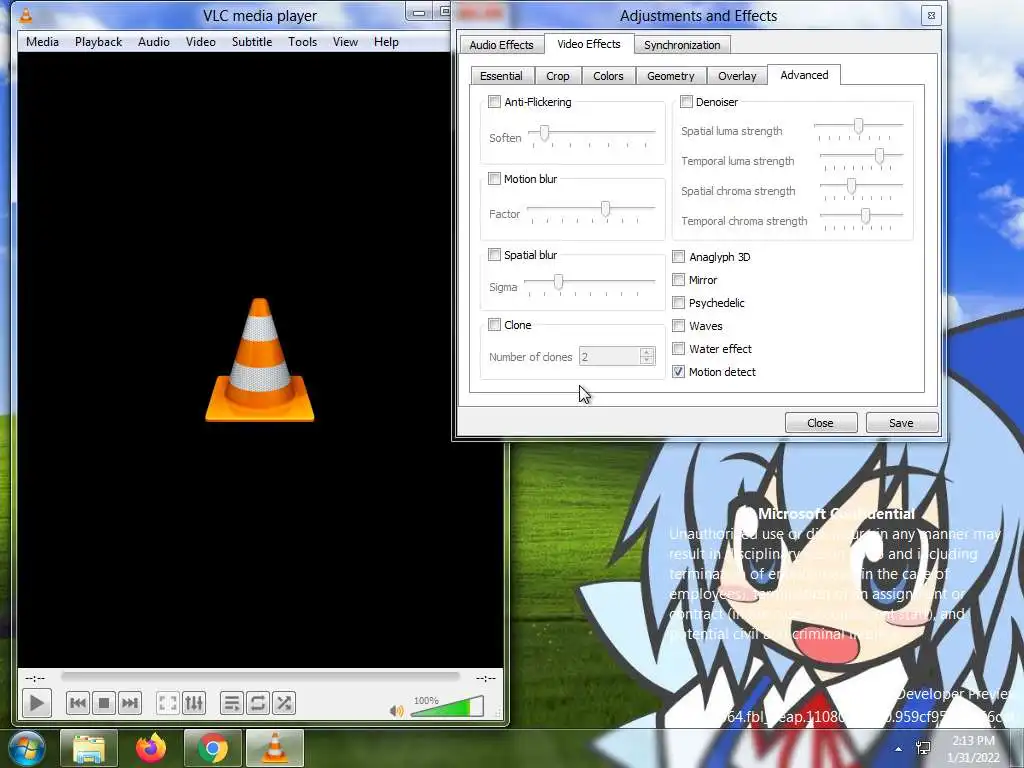Image resolution: width=1024 pixels, height=768 pixels.
Task: Uncheck Motion detect checkbox
Action: (679, 372)
